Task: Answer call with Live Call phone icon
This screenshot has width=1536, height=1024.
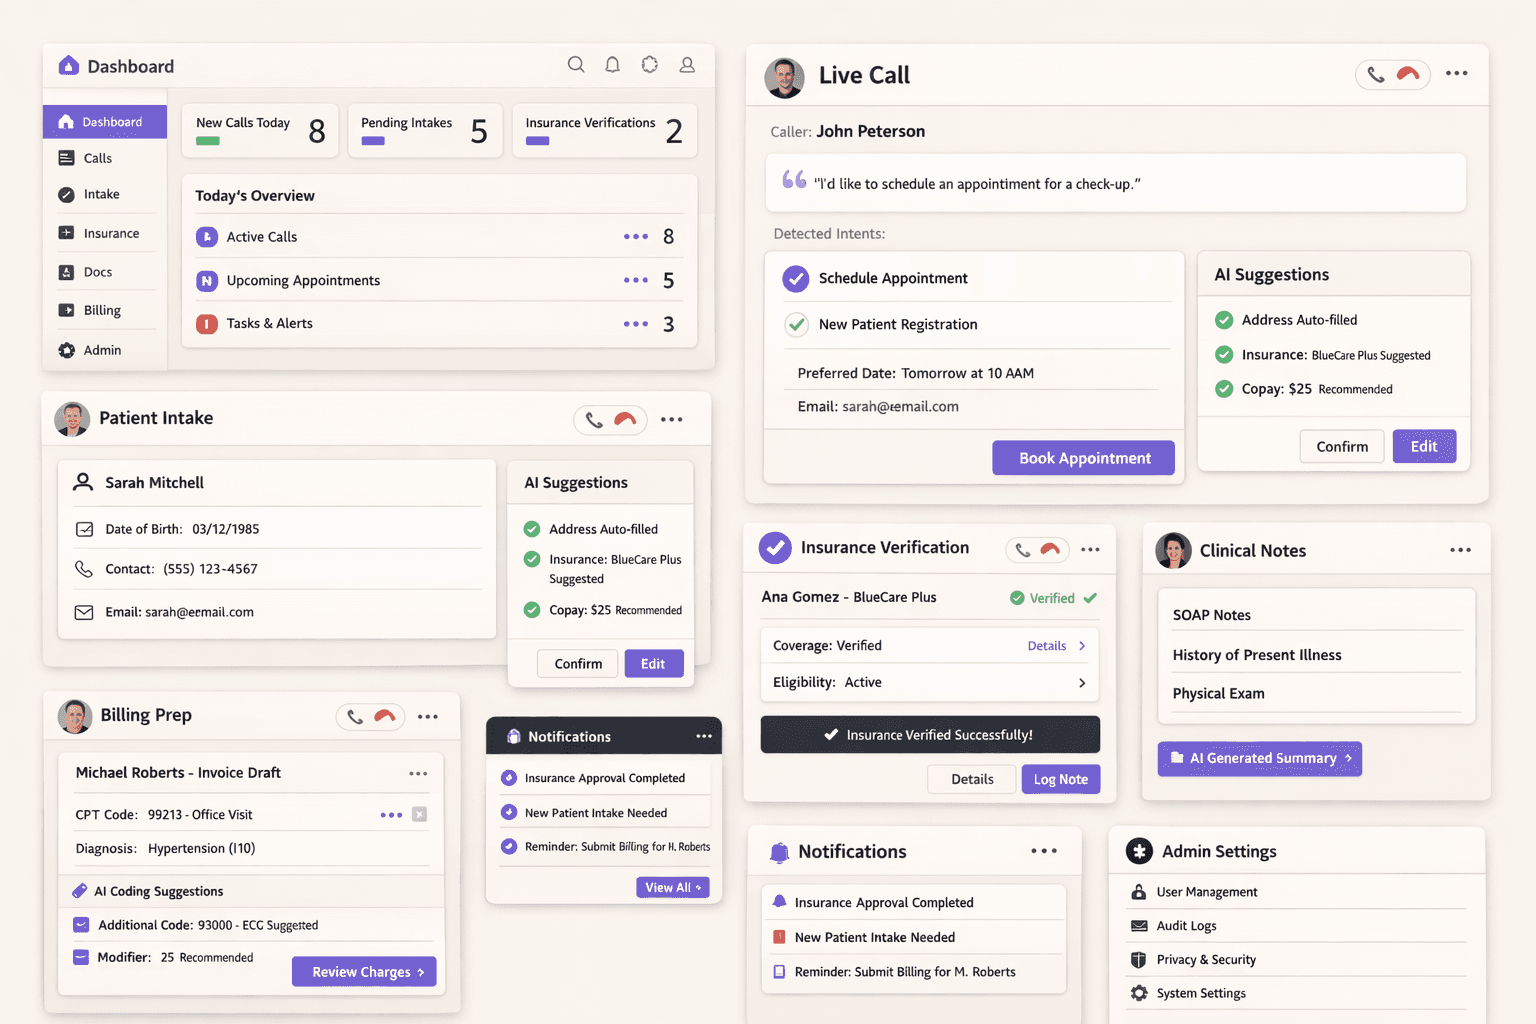Action: 1376,74
